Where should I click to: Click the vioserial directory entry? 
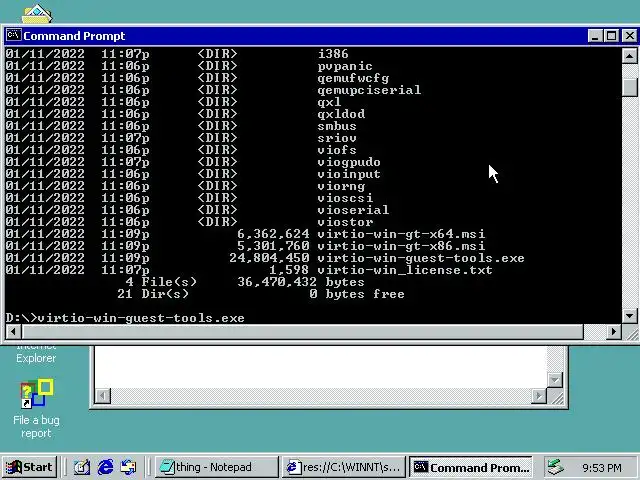[x=353, y=210]
